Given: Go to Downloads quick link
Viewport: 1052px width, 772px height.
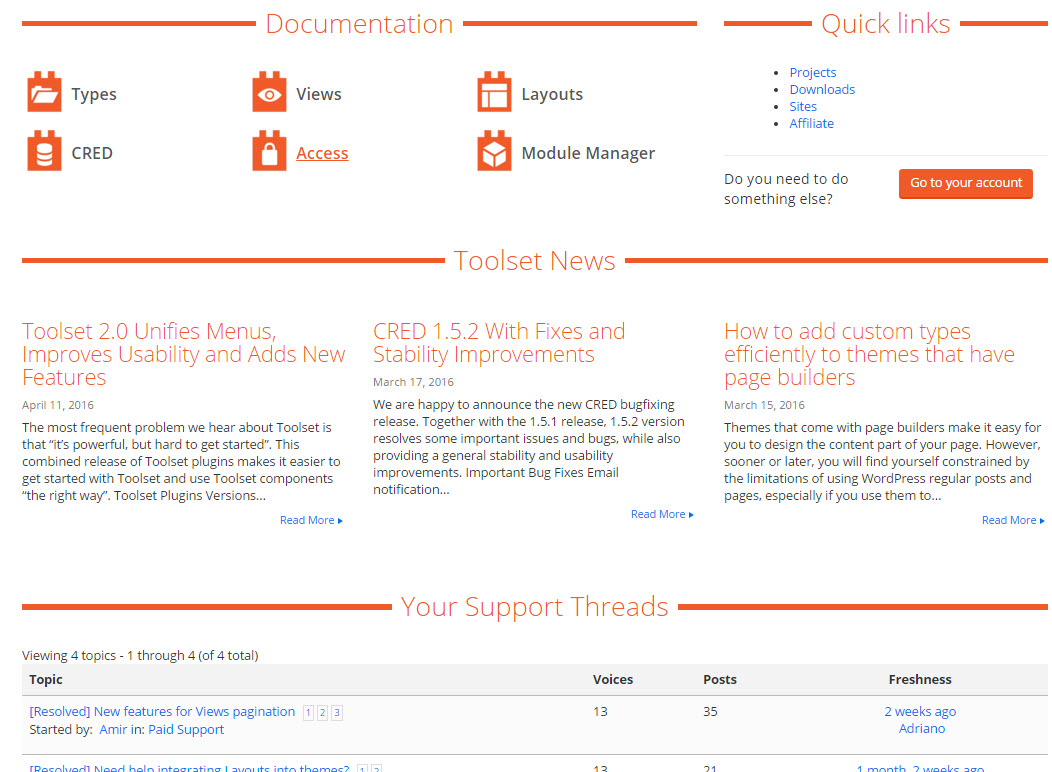Looking at the screenshot, I should coord(822,89).
